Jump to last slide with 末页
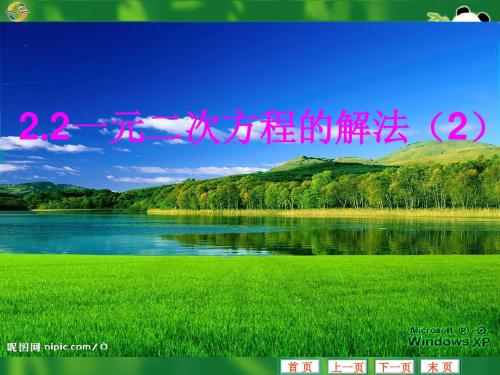 pos(440,367)
